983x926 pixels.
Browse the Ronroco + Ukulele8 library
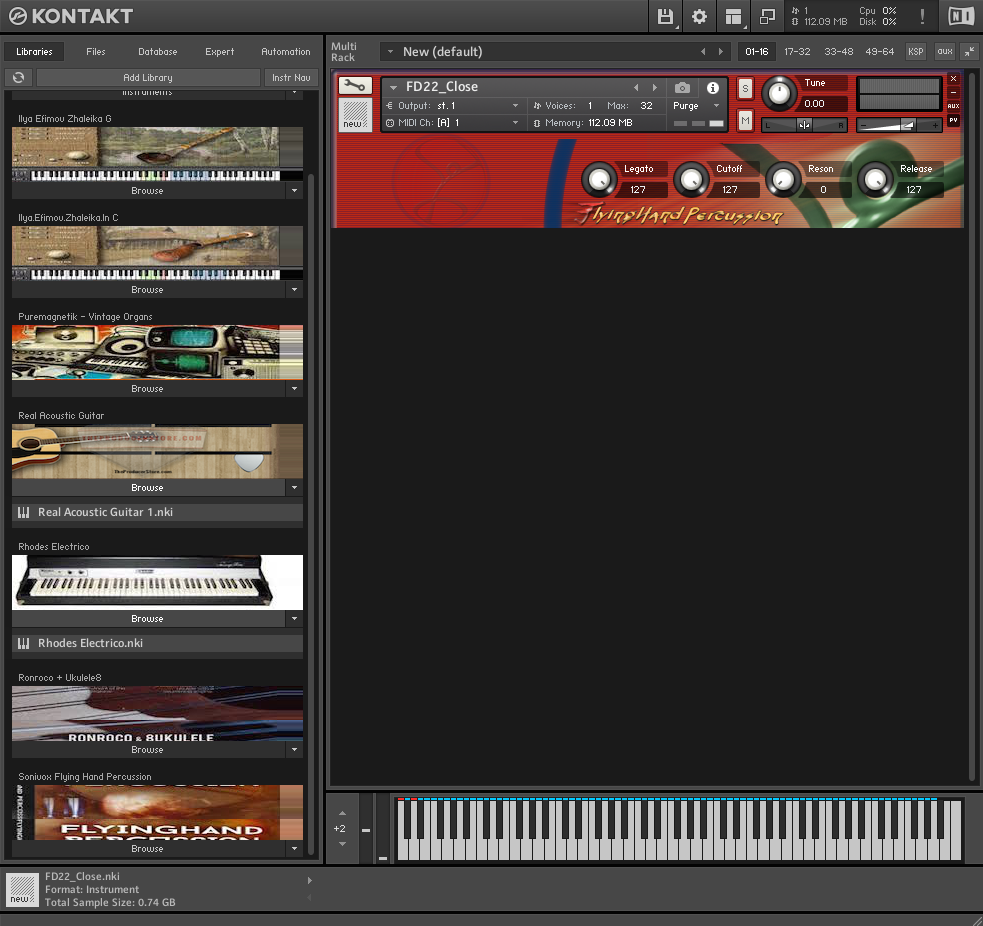(x=147, y=750)
